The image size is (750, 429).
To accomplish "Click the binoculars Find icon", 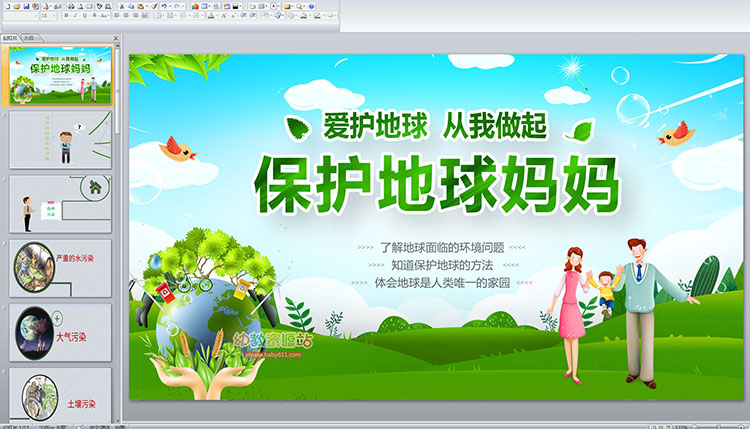I will point(71,7).
